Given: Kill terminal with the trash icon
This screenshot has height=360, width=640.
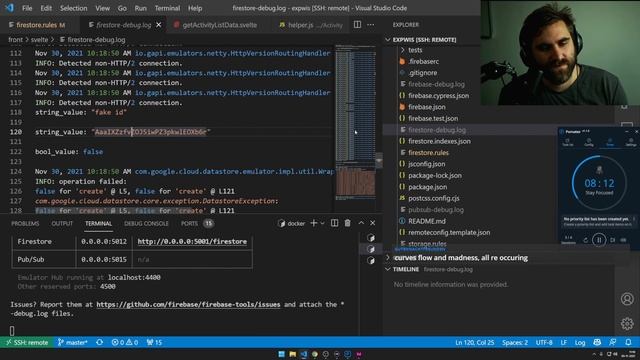Looking at the screenshot, I should 347,223.
